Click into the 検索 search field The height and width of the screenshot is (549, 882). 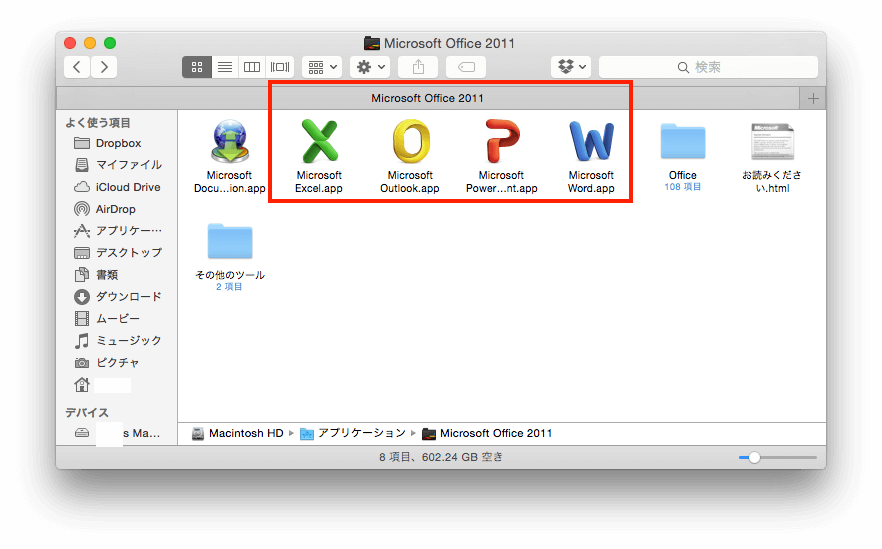708,67
